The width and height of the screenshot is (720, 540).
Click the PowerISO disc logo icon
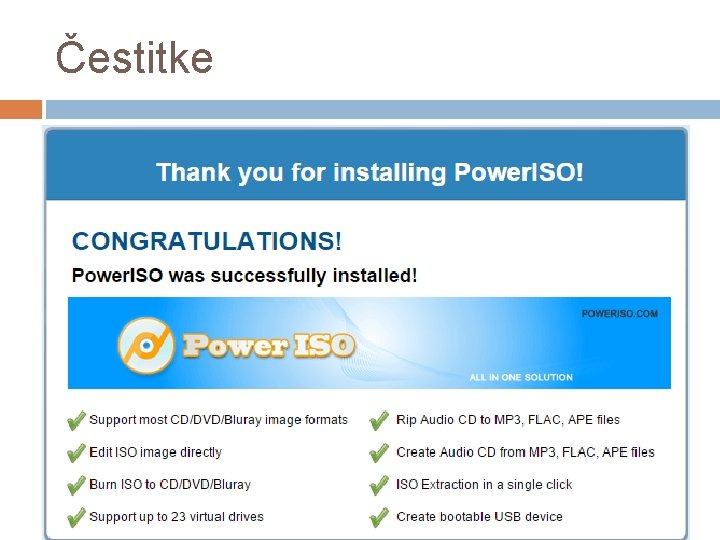tap(146, 345)
